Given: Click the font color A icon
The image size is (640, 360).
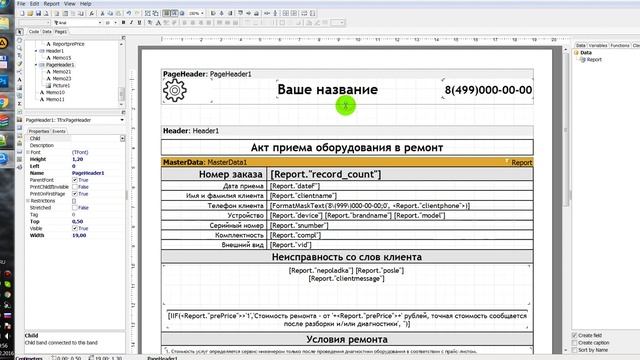Looking at the screenshot, I should [x=158, y=22].
